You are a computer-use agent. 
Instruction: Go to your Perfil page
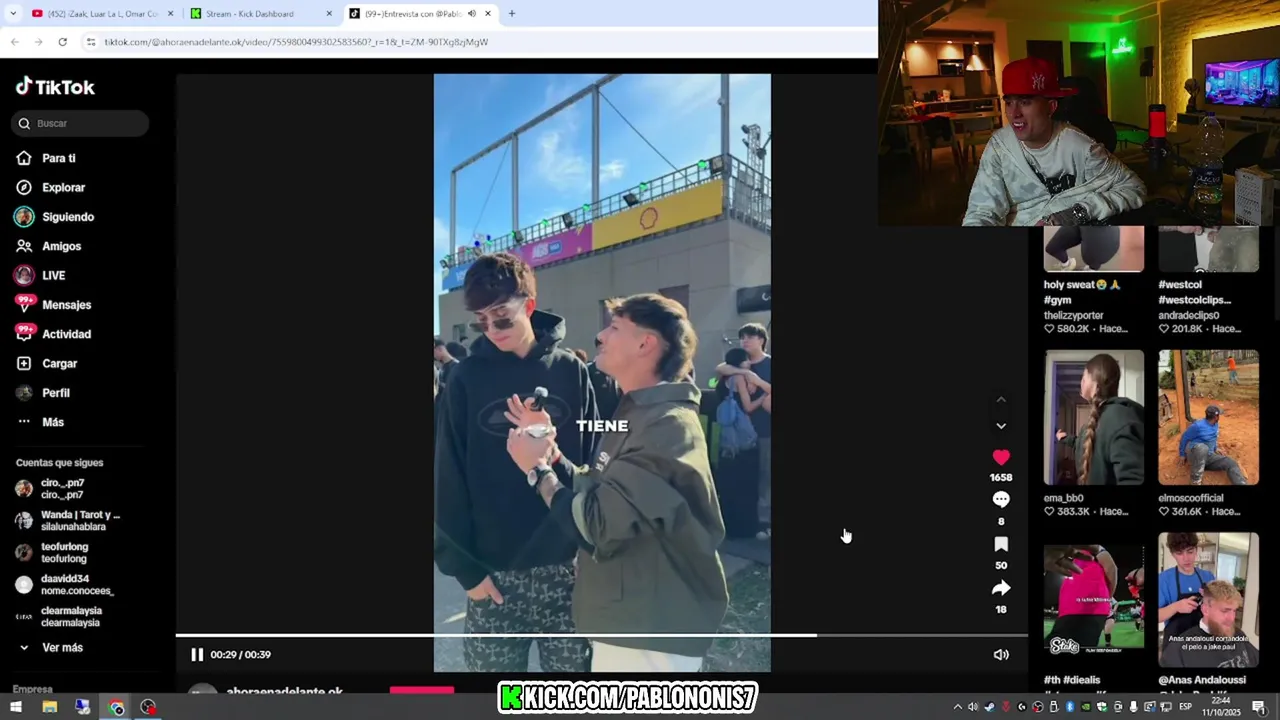43,393
